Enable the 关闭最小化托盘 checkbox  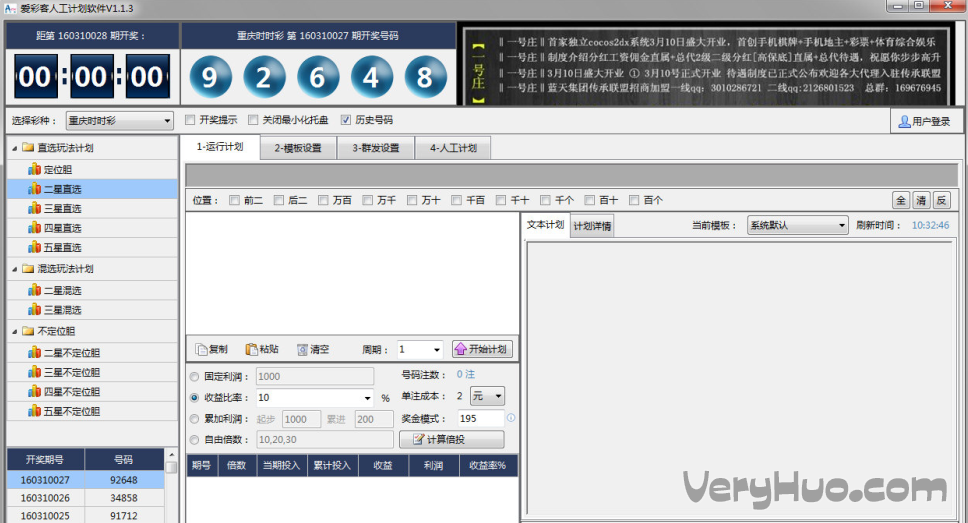(x=253, y=120)
